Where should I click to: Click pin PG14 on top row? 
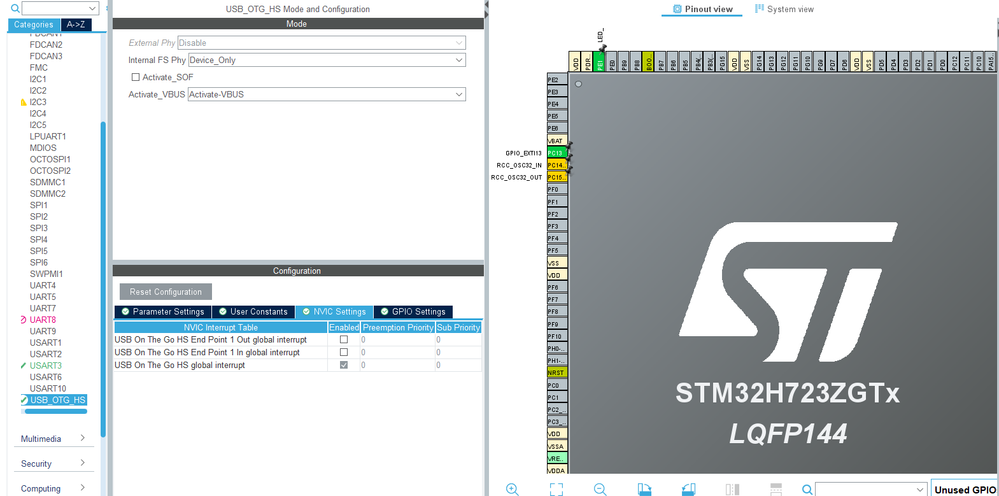(x=759, y=62)
